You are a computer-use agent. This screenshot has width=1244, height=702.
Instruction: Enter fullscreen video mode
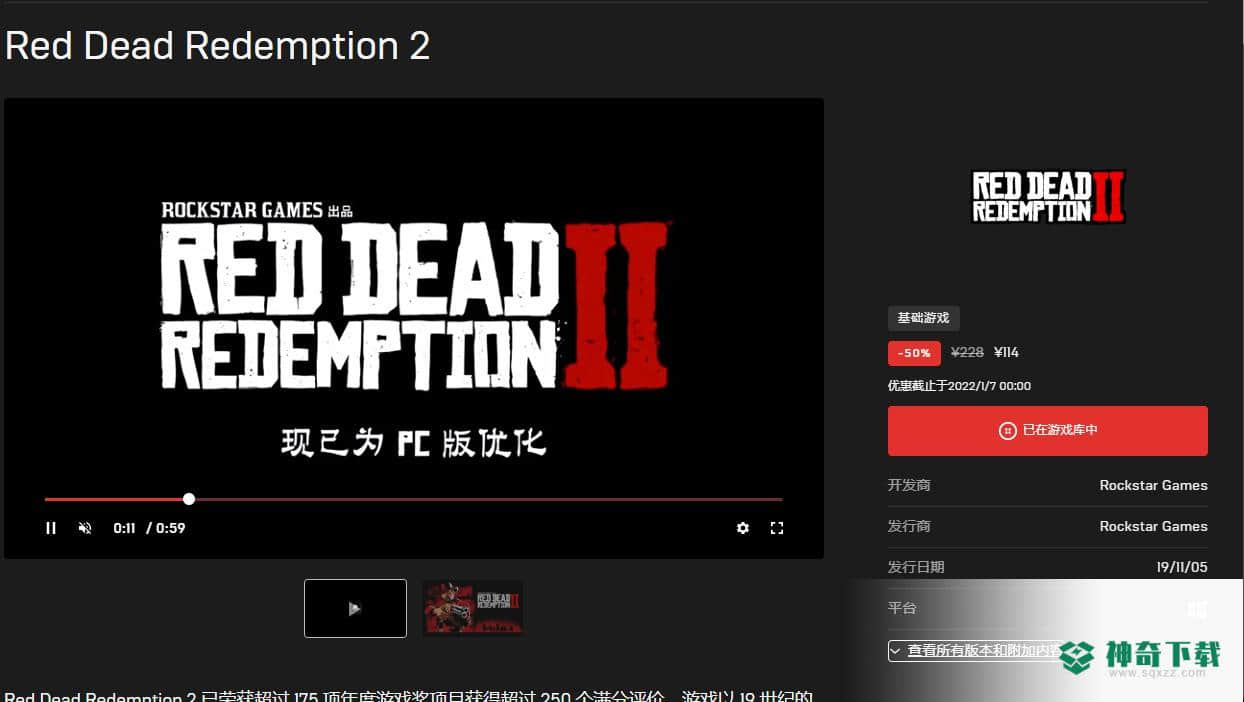[x=777, y=528]
